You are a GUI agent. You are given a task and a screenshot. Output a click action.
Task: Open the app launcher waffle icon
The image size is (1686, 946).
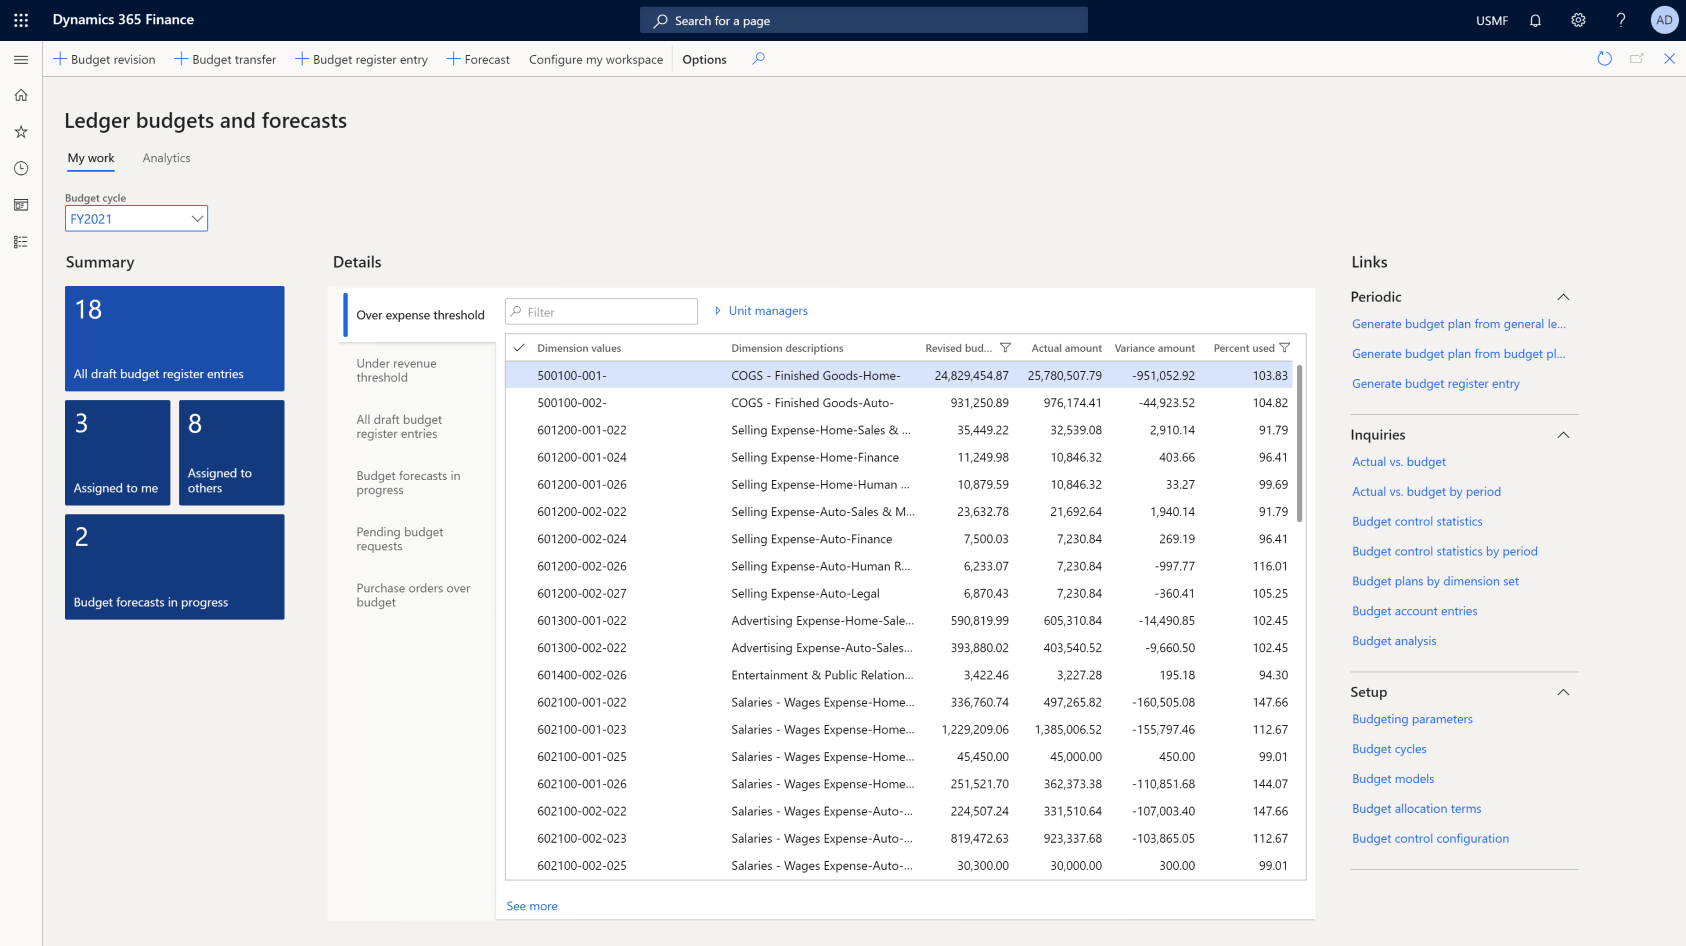tap(21, 20)
